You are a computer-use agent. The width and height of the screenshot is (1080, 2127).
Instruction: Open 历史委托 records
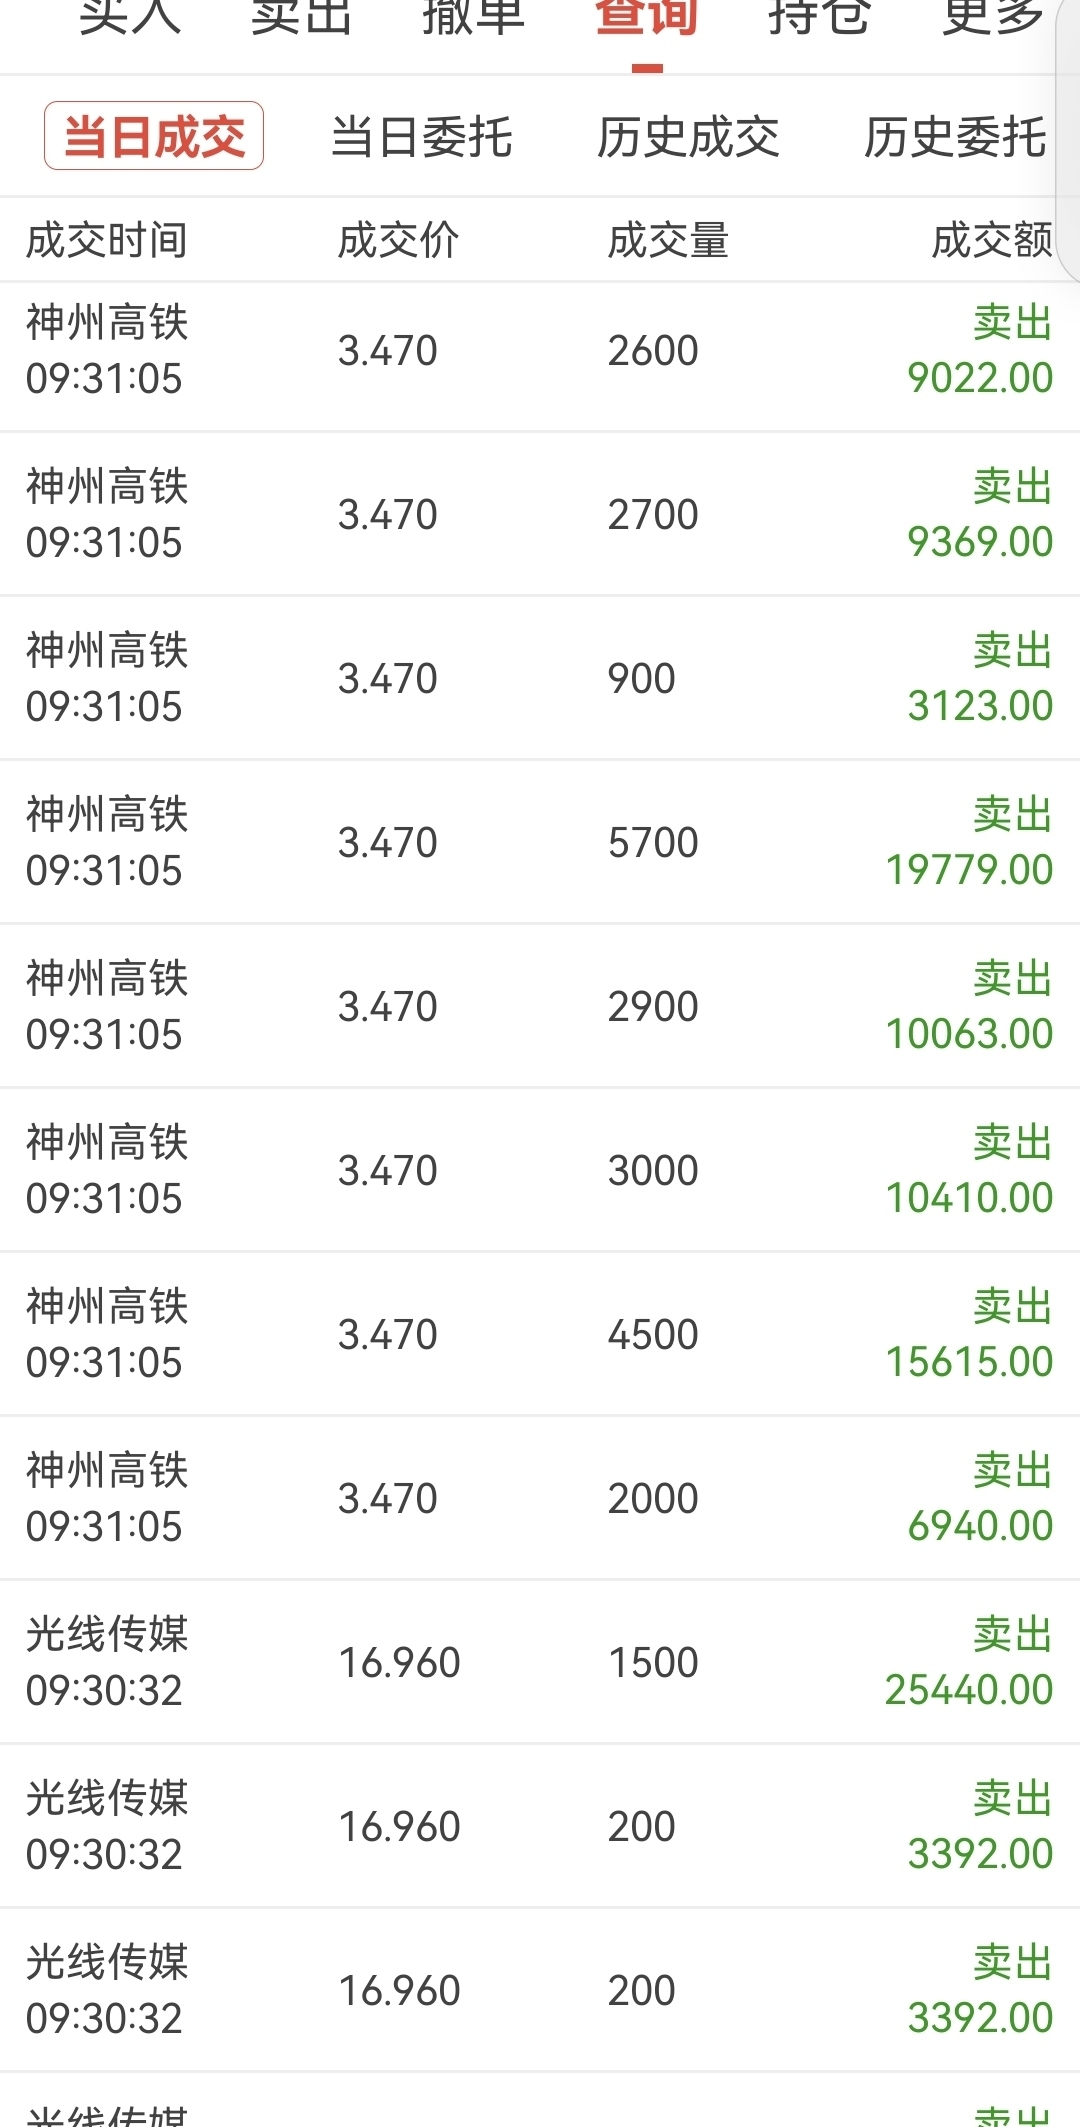[x=955, y=137]
